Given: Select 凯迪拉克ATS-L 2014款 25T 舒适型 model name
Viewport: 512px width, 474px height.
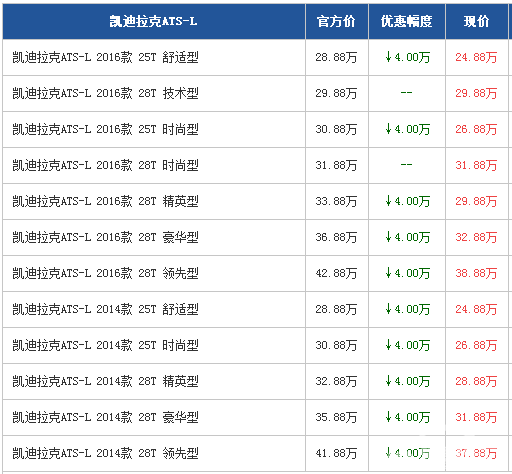Looking at the screenshot, I should (105, 309).
